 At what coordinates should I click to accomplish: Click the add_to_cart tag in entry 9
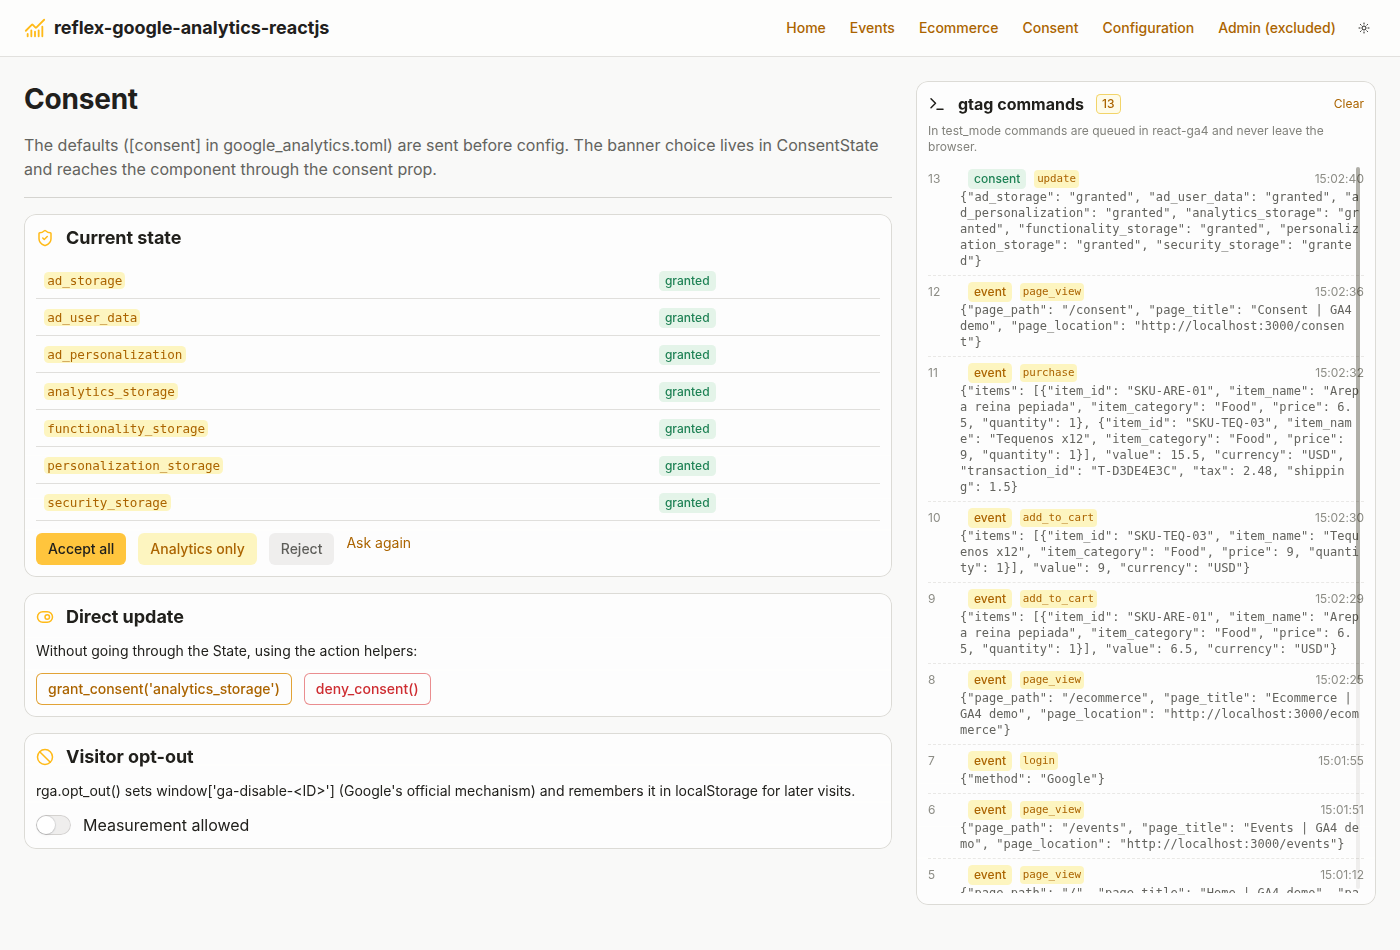pyautogui.click(x=1058, y=599)
